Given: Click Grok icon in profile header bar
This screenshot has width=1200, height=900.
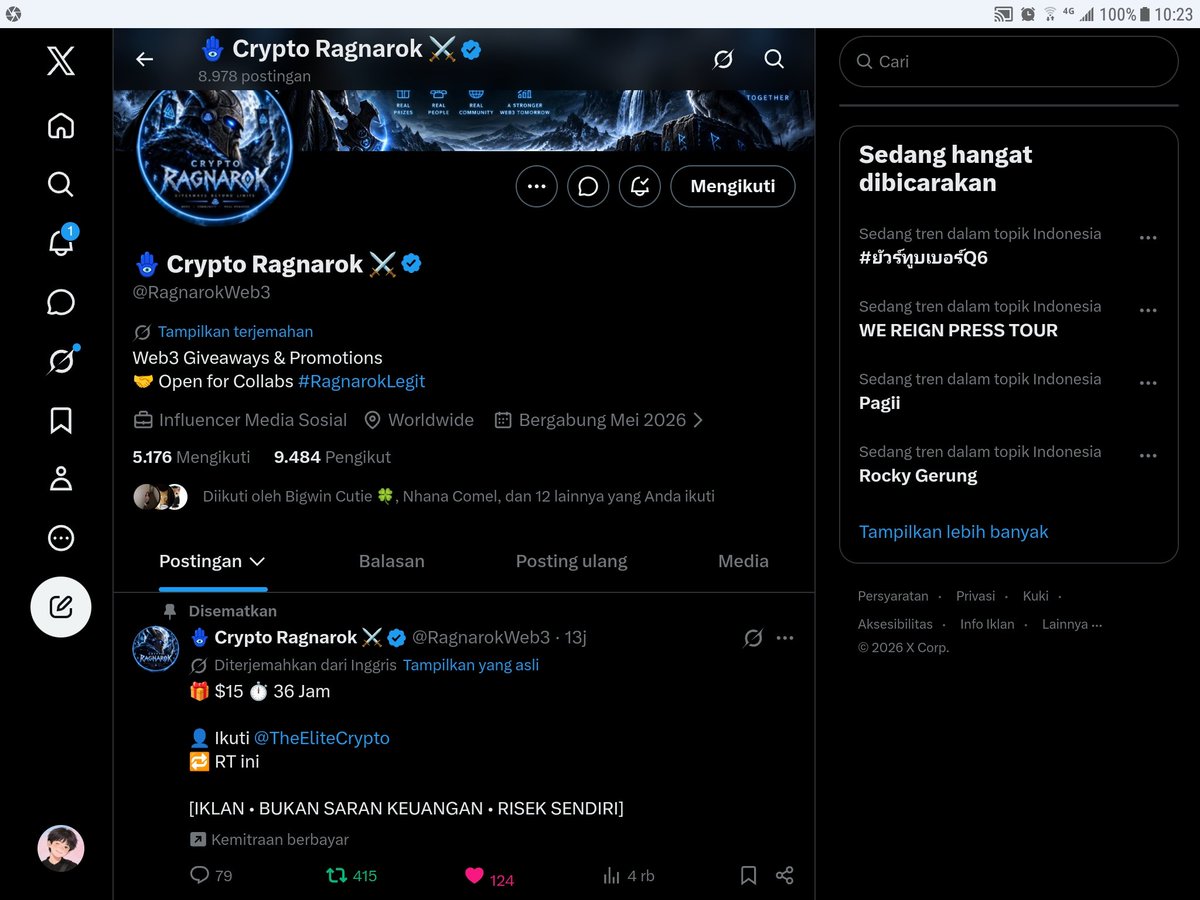Looking at the screenshot, I should 723,60.
